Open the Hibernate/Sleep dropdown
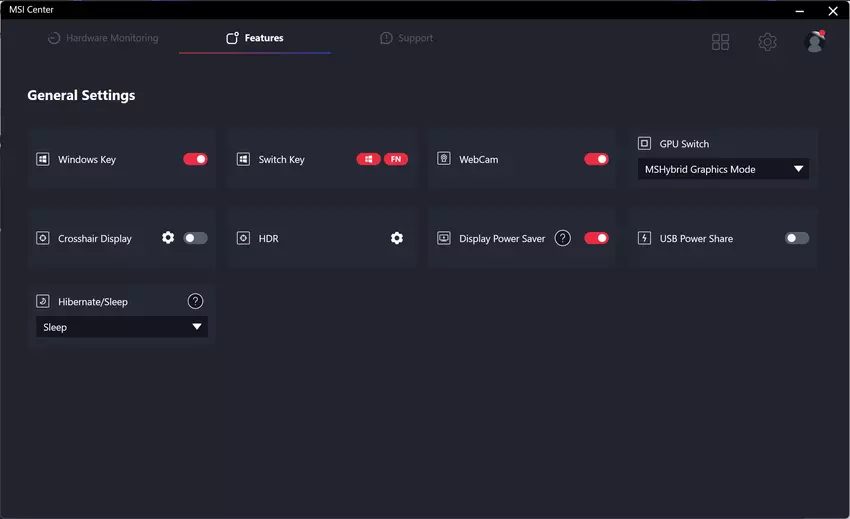850x519 pixels. (x=122, y=327)
